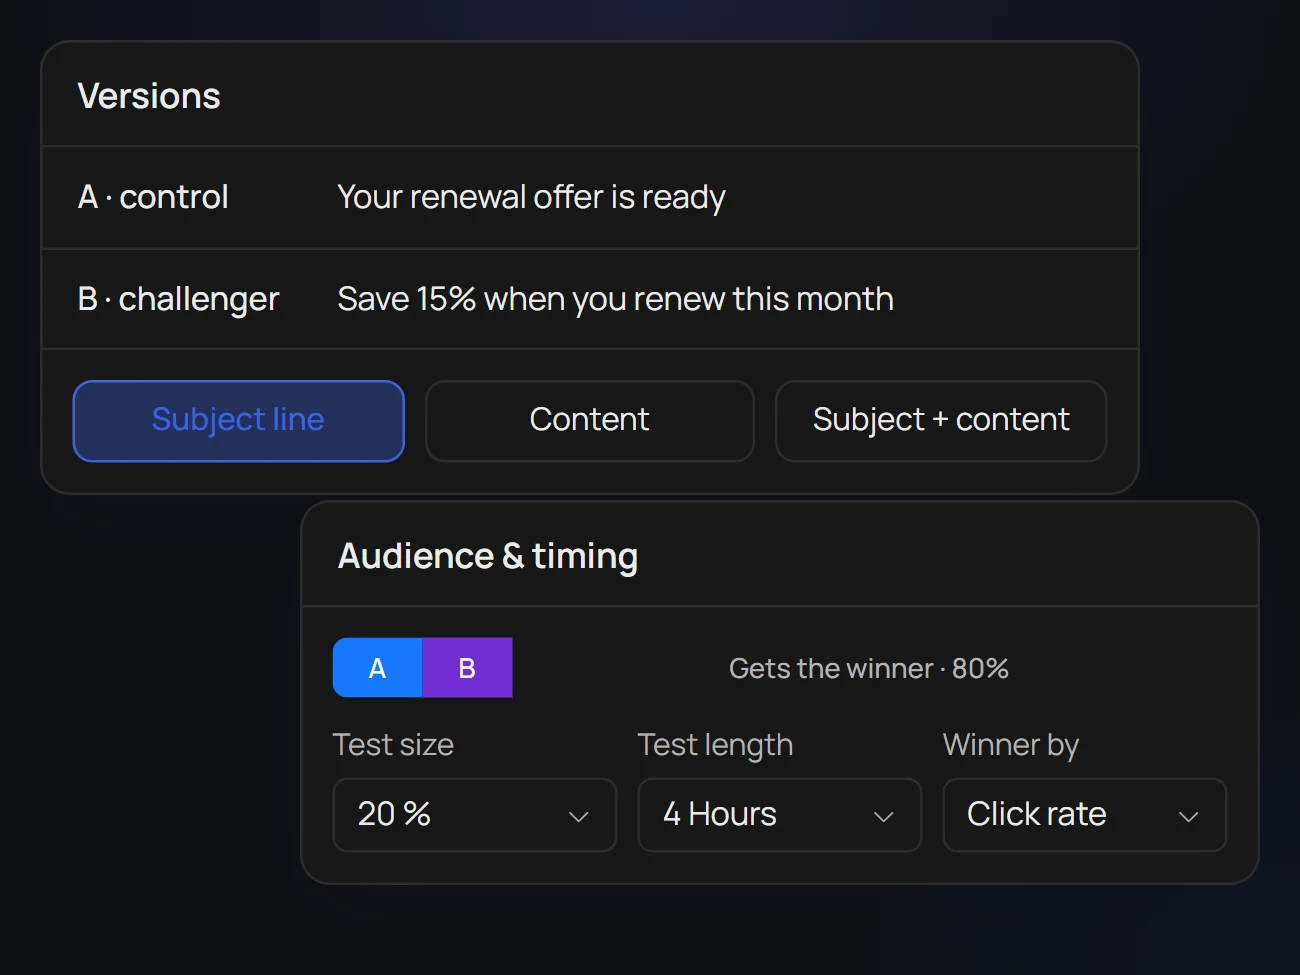Click the 'Gets the winner · 80%' text

click(x=868, y=668)
